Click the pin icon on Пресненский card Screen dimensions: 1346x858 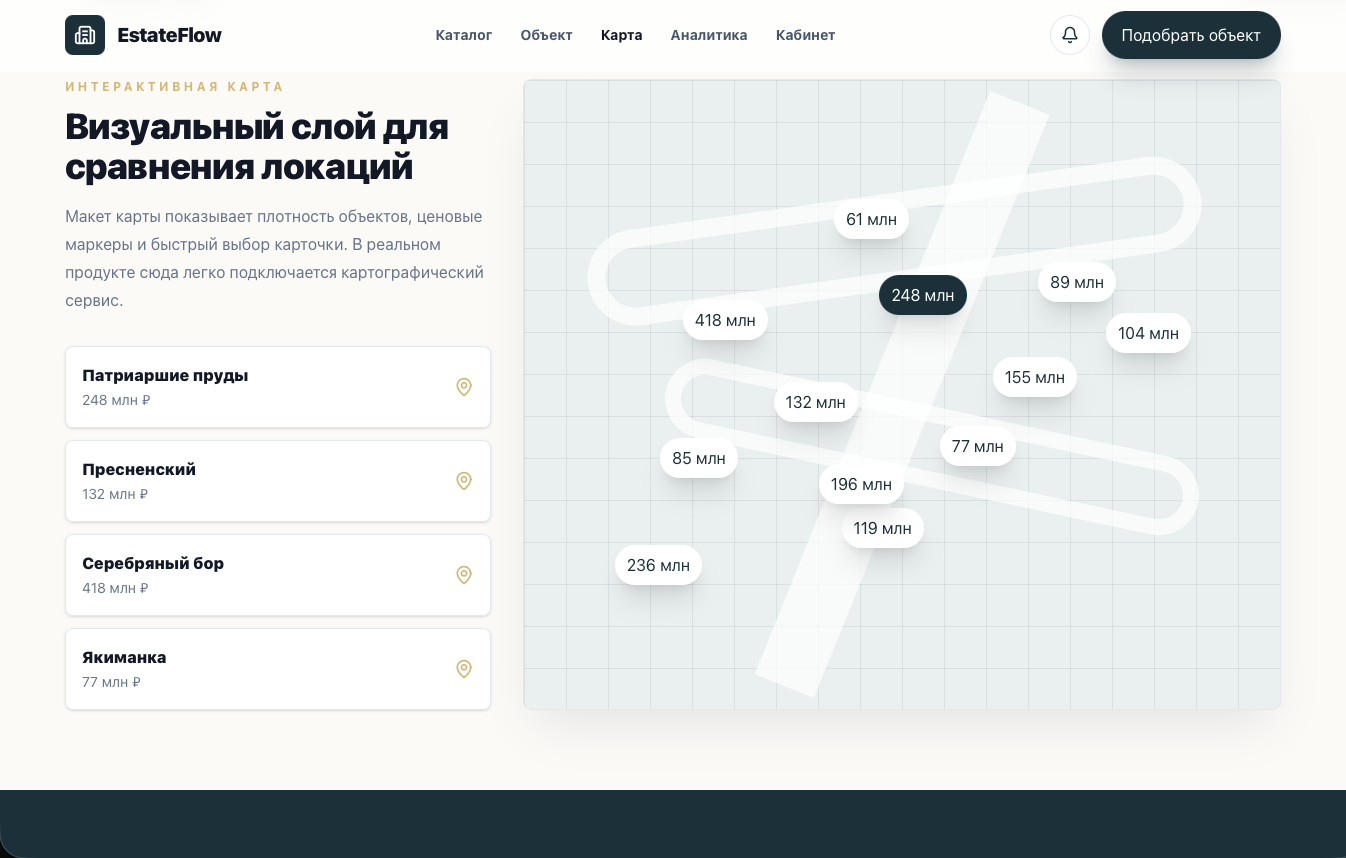[x=464, y=481]
